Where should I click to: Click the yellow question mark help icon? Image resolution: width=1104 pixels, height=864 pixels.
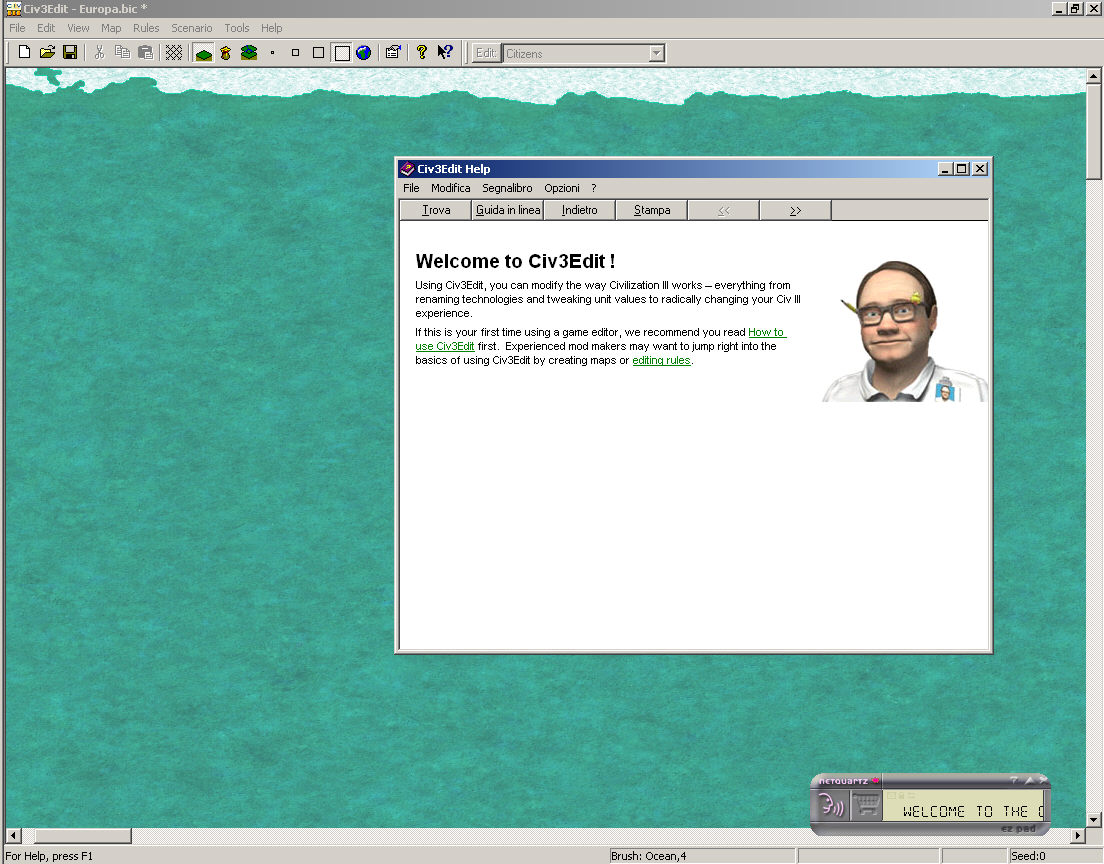[x=422, y=53]
